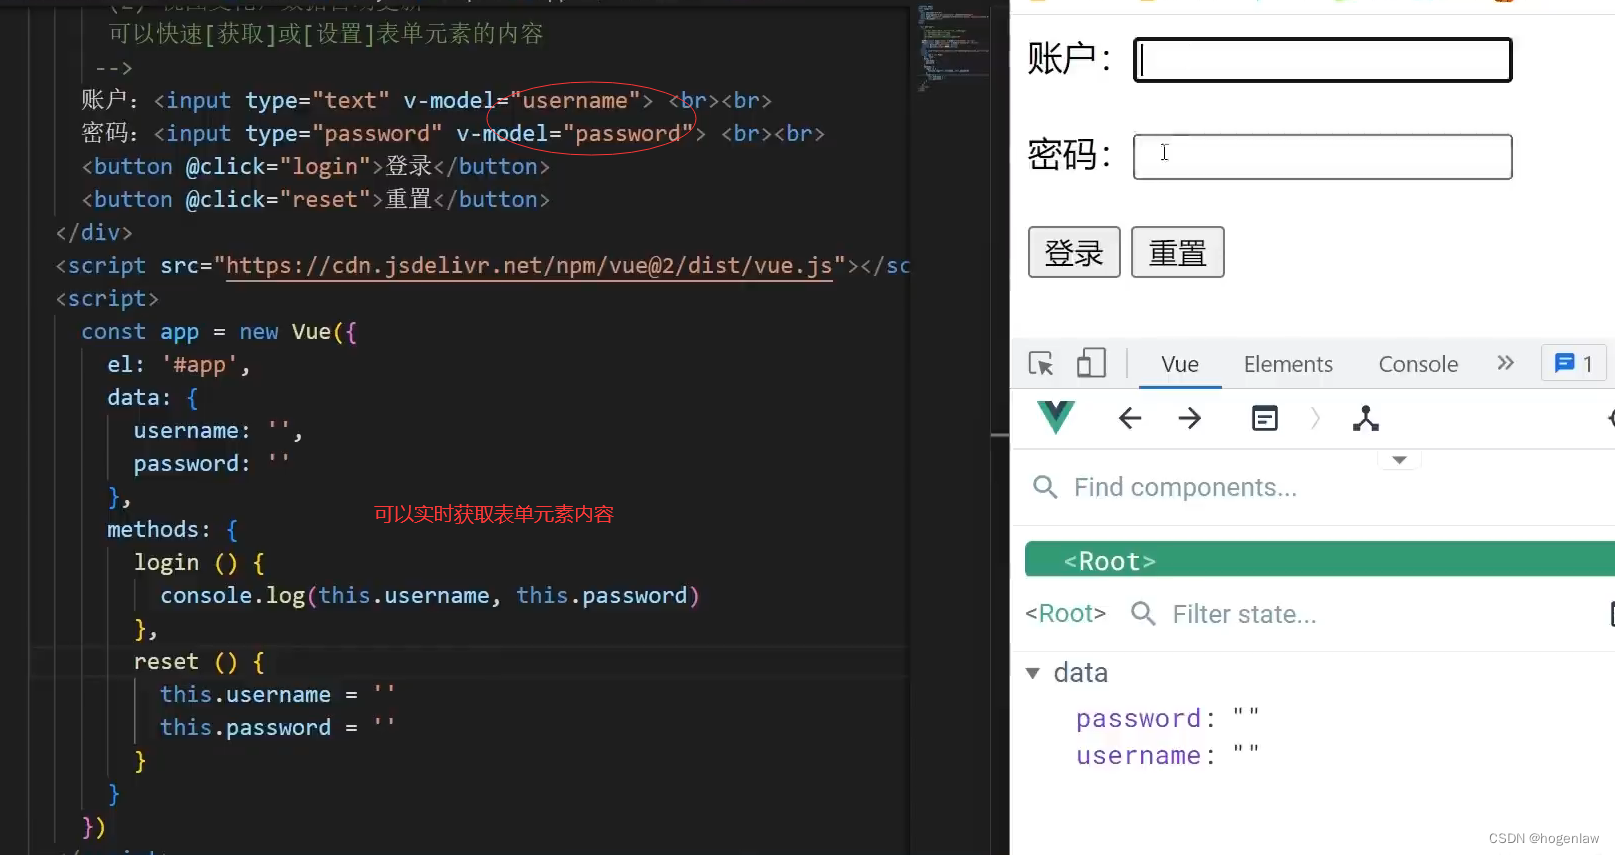
Task: Click the opening '<script>' tag line
Action: click(107, 299)
